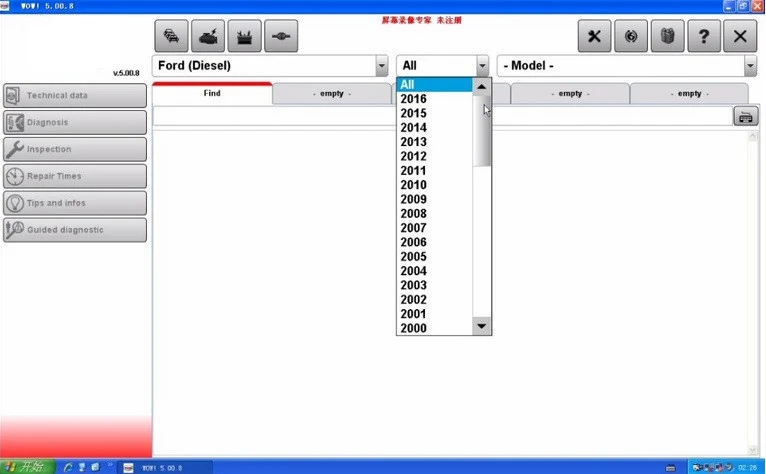Launch Internet Explorer from quick launch
Viewport: 766px width, 474px height.
68,467
